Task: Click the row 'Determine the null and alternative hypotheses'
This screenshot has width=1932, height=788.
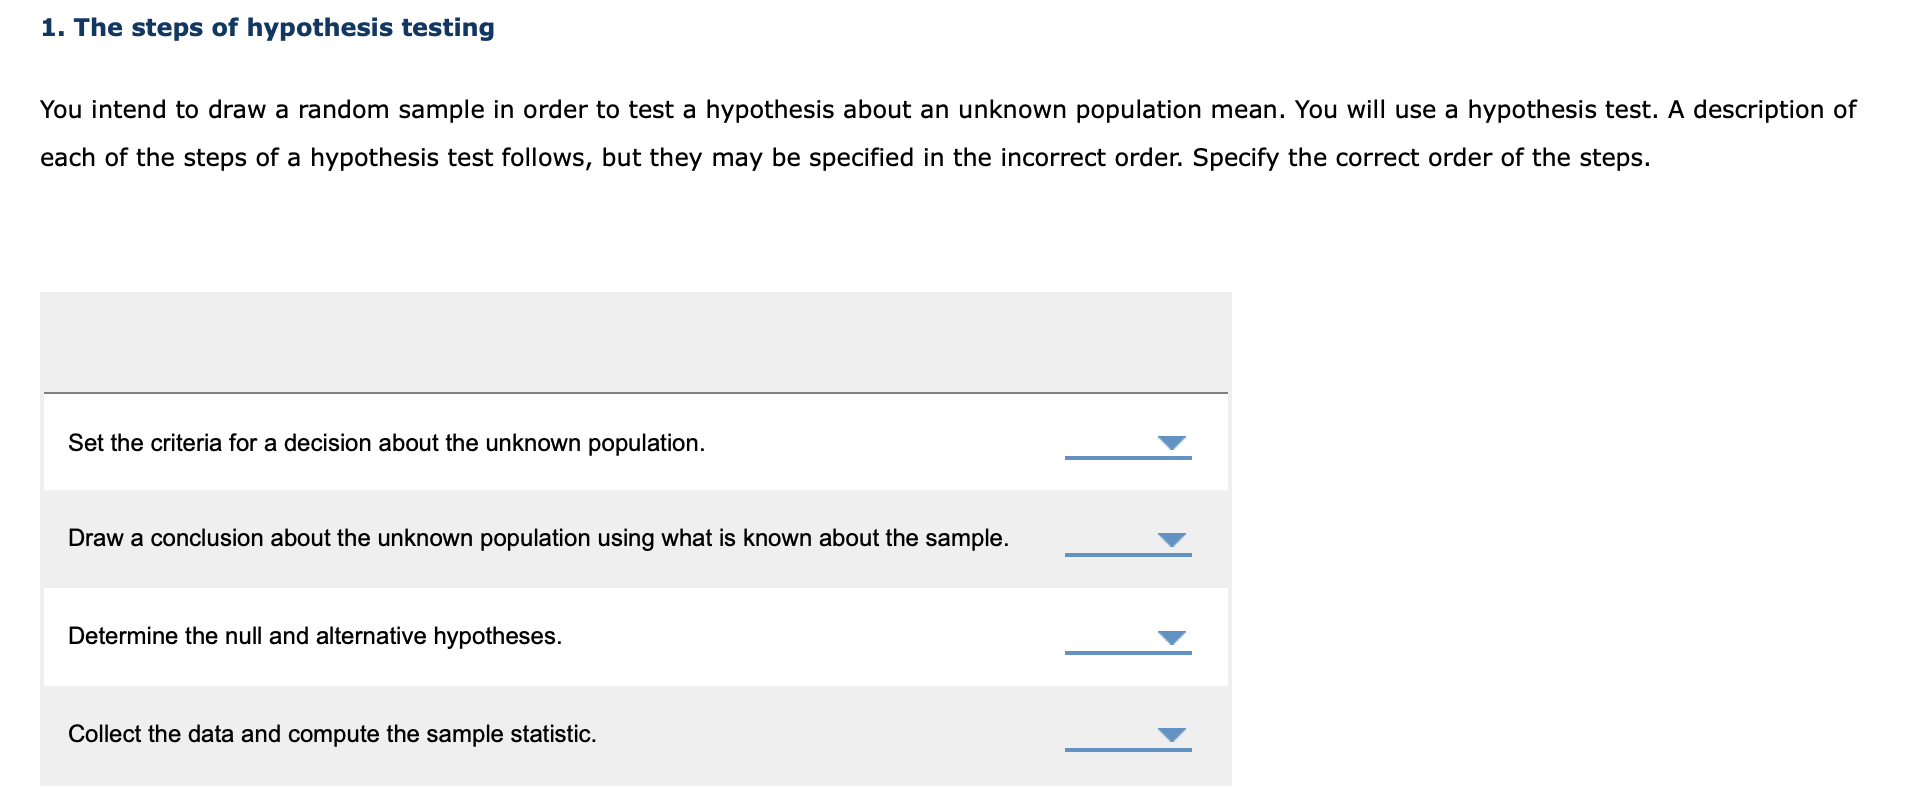Action: [315, 636]
